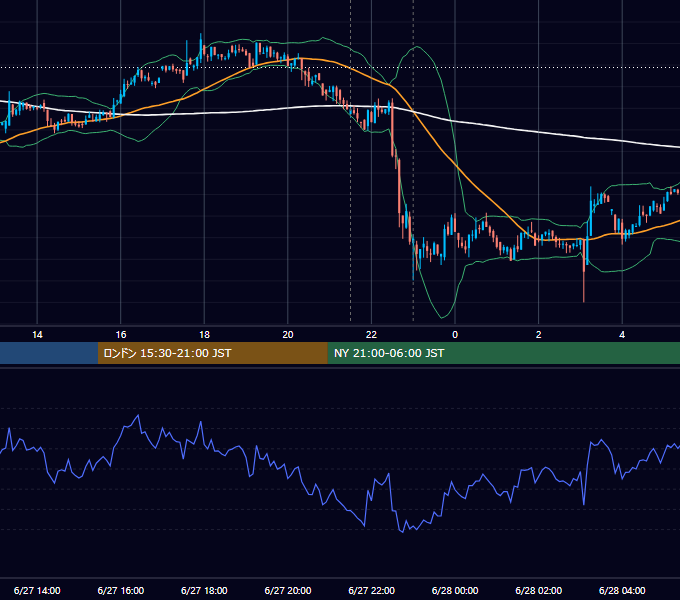The image size is (680, 600).
Task: Click the 16 hour axis label
Action: coord(121,335)
